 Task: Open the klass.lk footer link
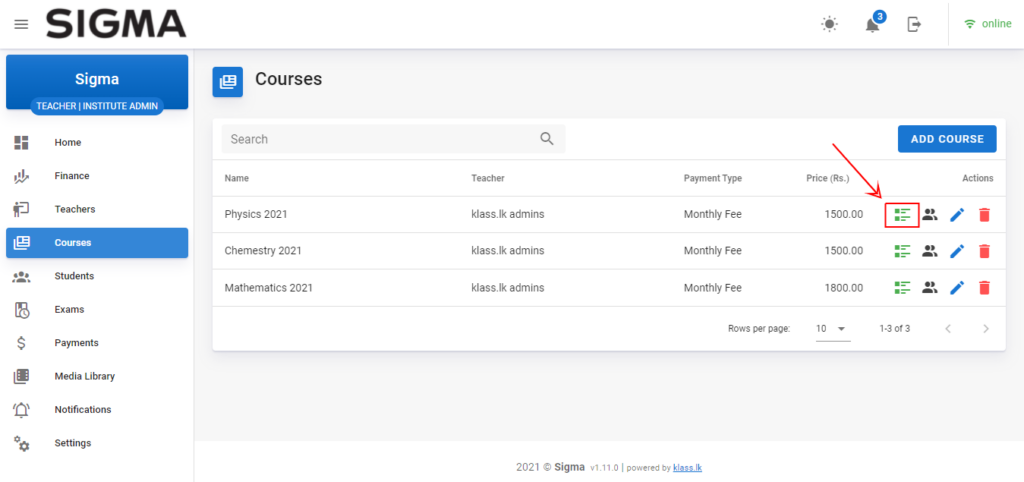point(687,467)
